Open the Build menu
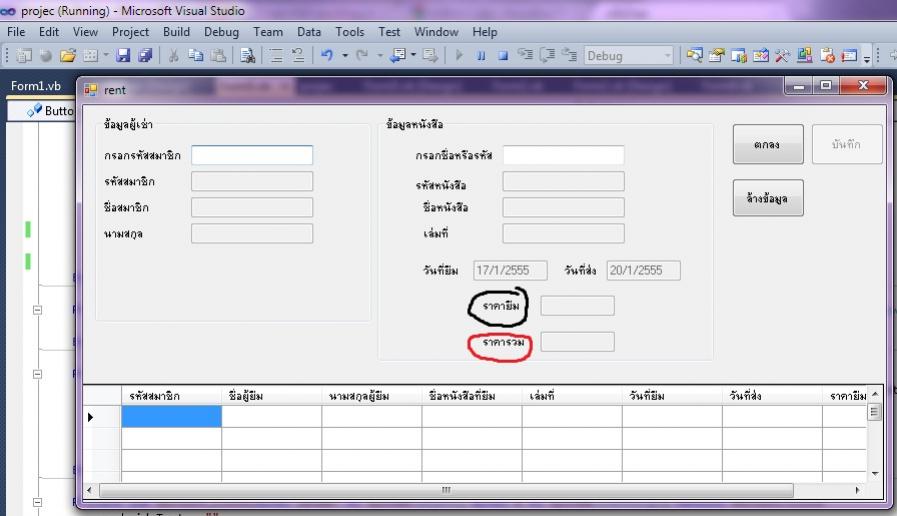The height and width of the screenshot is (516, 897). point(176,32)
